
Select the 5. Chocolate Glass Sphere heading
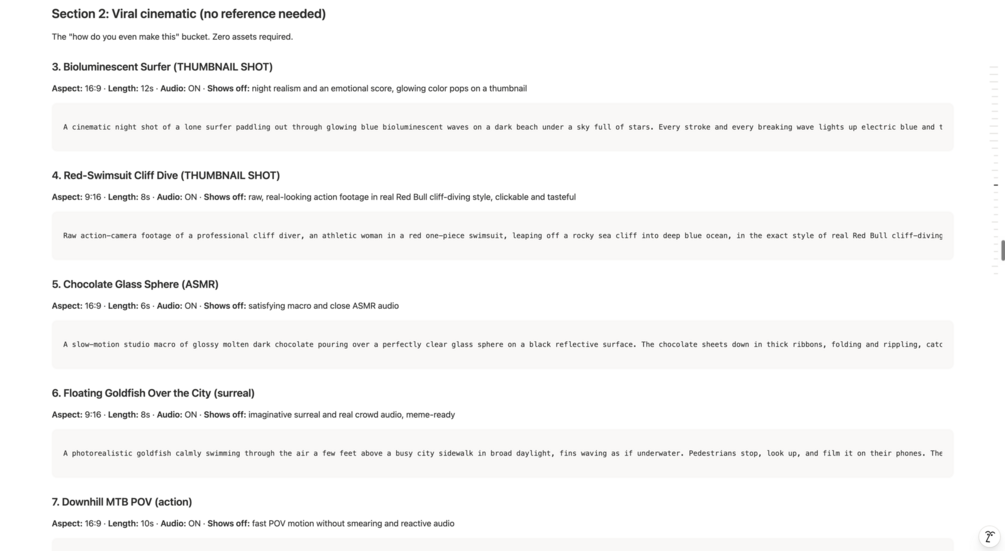click(x=135, y=284)
